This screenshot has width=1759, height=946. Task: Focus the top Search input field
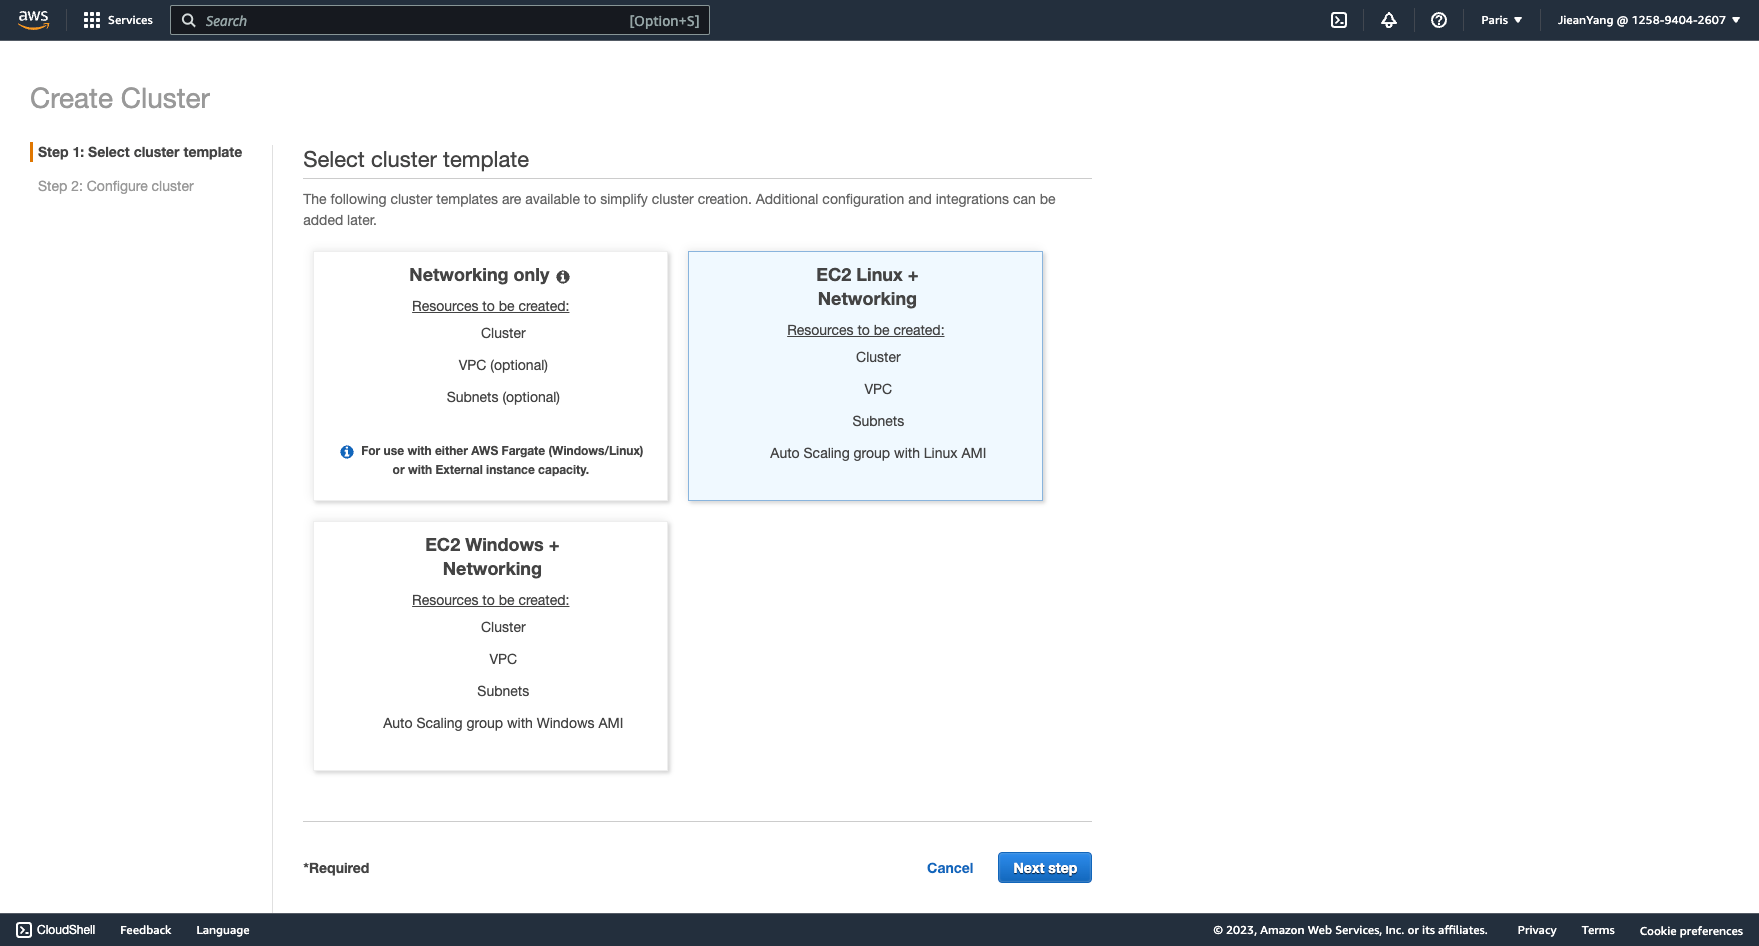click(x=440, y=20)
